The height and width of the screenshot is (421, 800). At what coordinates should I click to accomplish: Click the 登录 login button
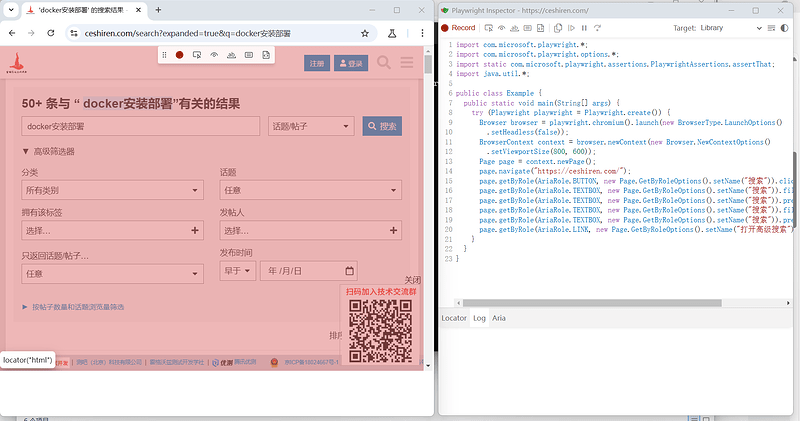351,63
